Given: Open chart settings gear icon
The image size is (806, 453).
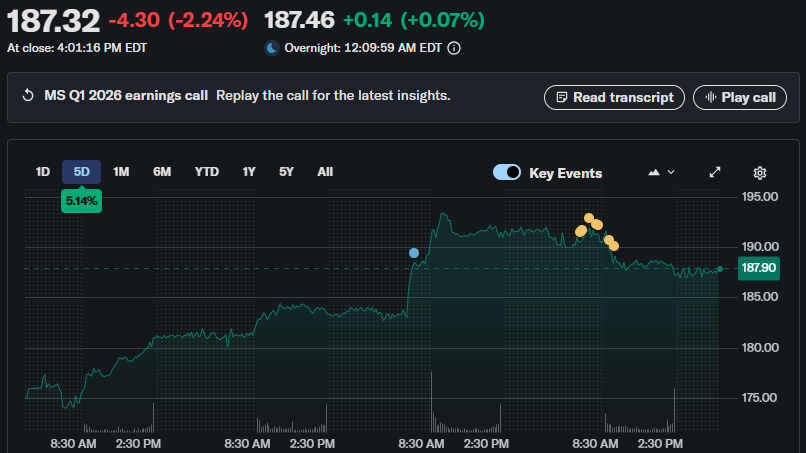Looking at the screenshot, I should click(x=760, y=172).
